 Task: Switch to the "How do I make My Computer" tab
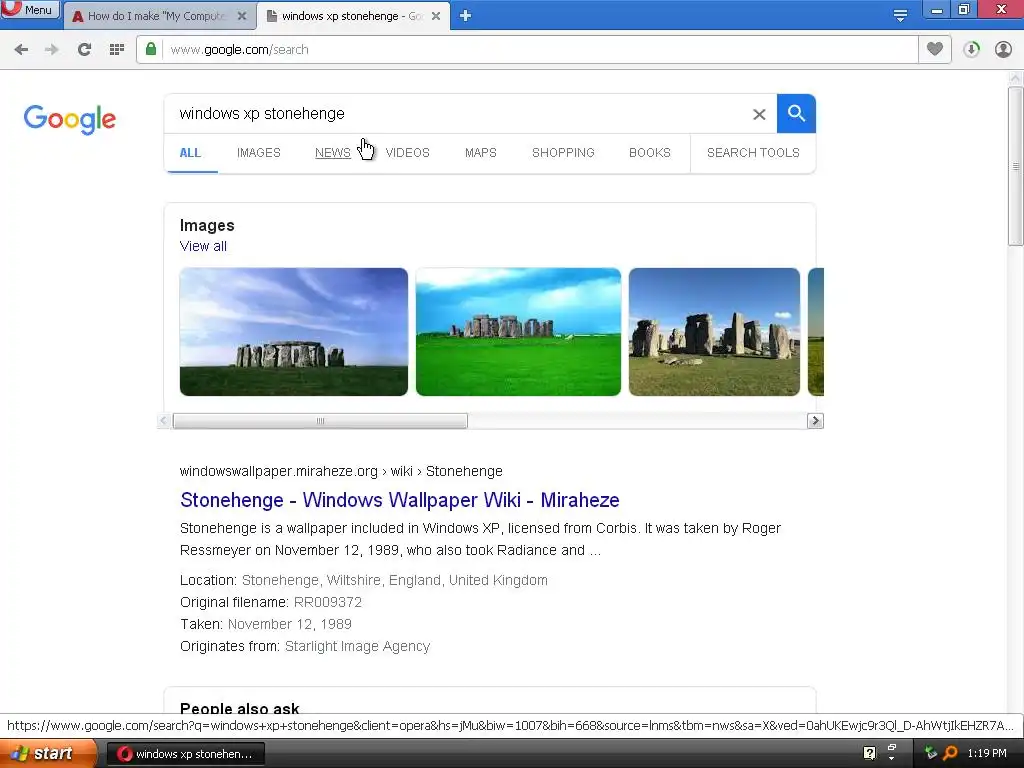tap(157, 16)
